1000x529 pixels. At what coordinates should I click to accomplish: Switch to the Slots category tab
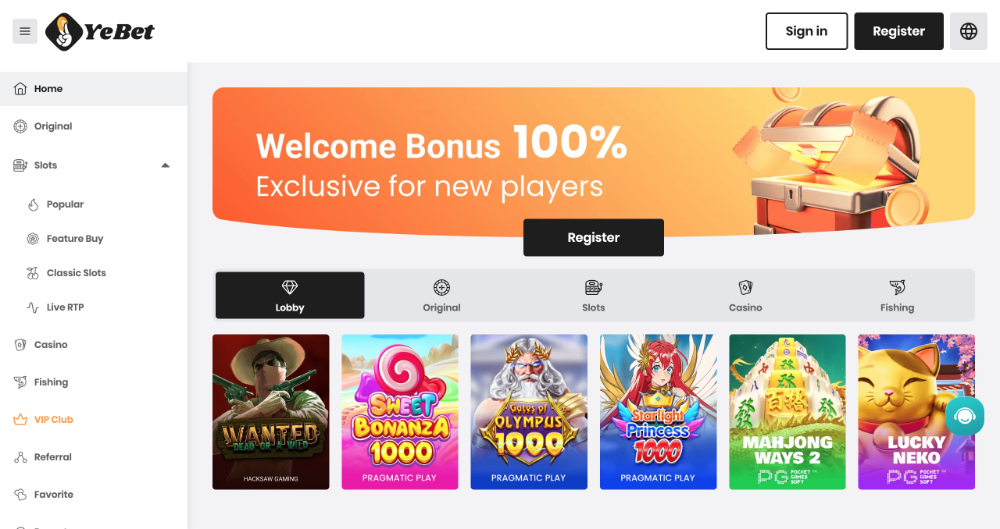pyautogui.click(x=593, y=296)
